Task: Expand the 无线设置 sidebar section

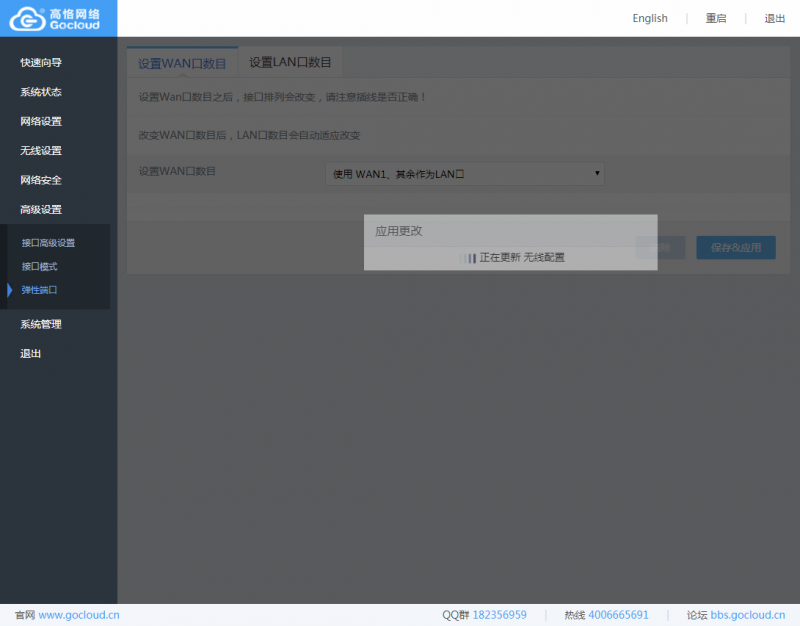Action: click(x=41, y=151)
